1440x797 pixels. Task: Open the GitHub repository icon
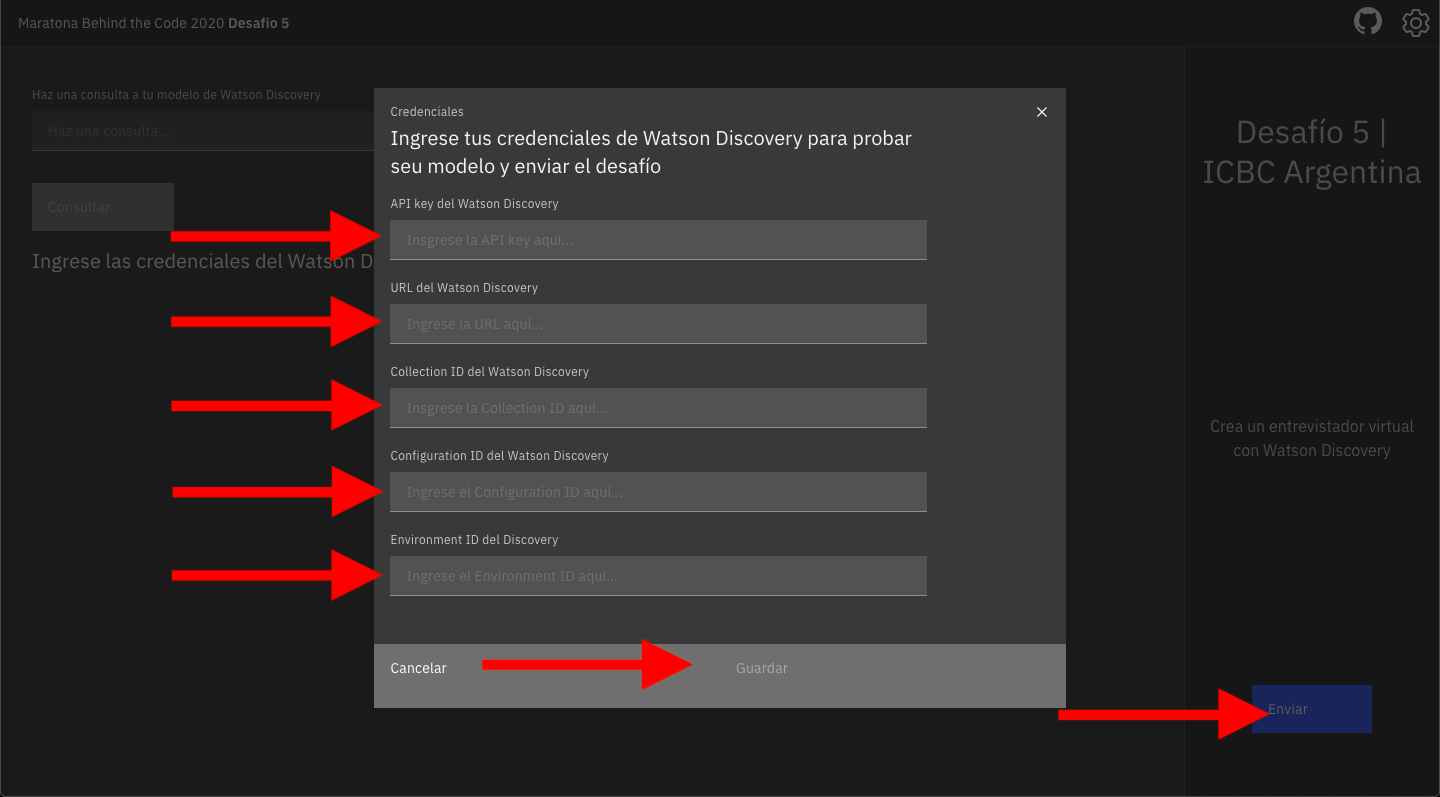coord(1367,22)
